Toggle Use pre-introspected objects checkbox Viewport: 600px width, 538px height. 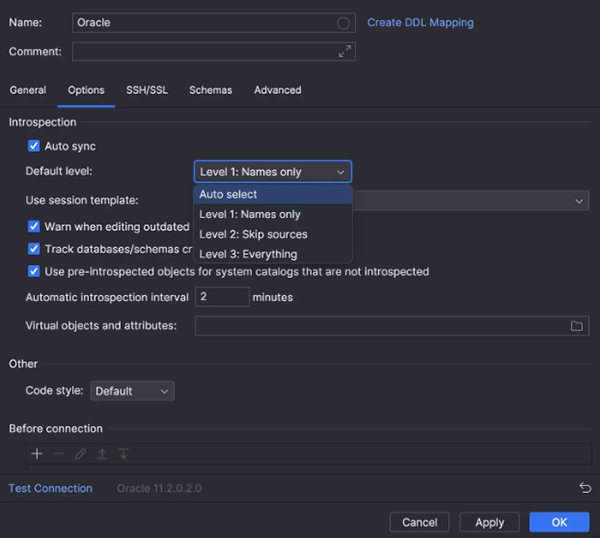coord(34,271)
